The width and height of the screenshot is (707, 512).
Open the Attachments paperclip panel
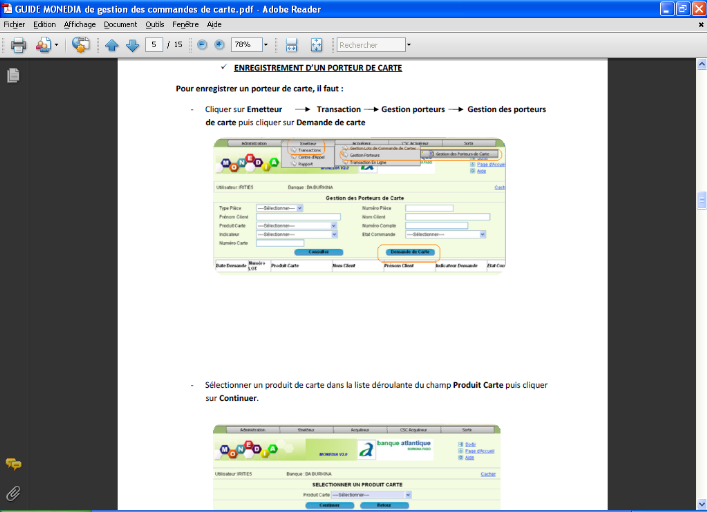tap(13, 494)
